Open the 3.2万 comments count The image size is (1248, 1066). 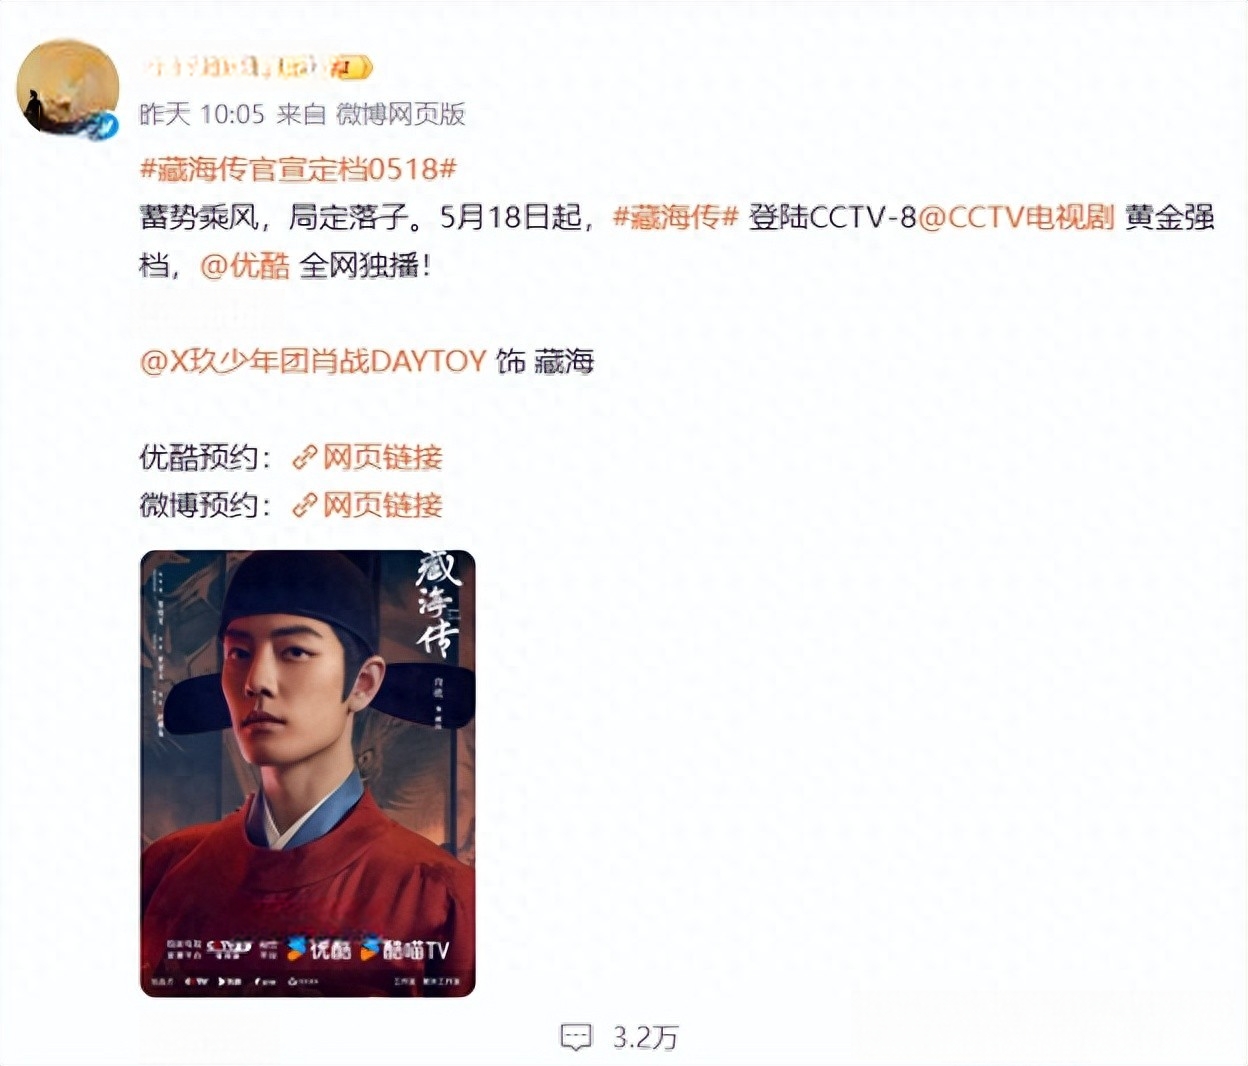click(645, 1037)
